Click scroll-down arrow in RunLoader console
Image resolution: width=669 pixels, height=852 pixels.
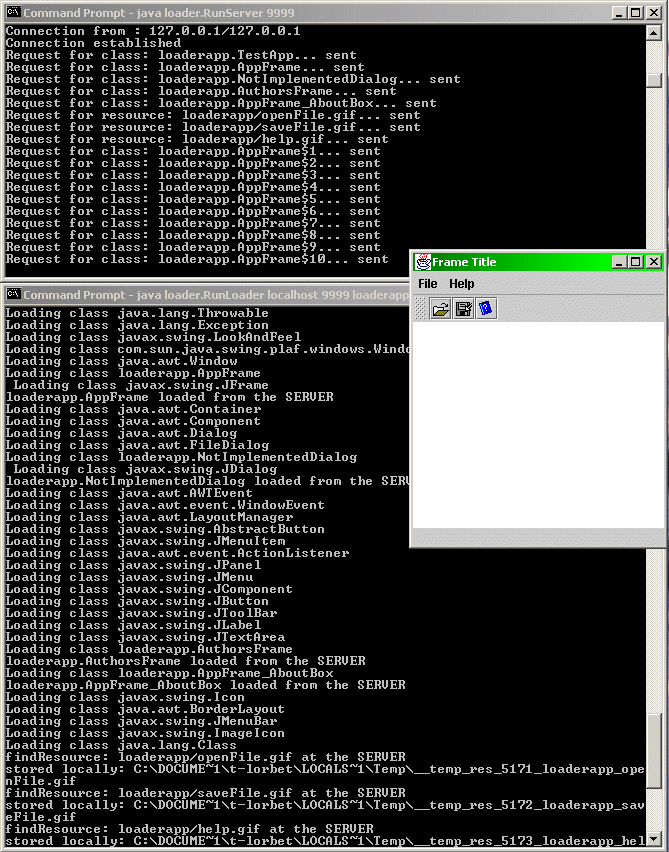pyautogui.click(x=654, y=839)
